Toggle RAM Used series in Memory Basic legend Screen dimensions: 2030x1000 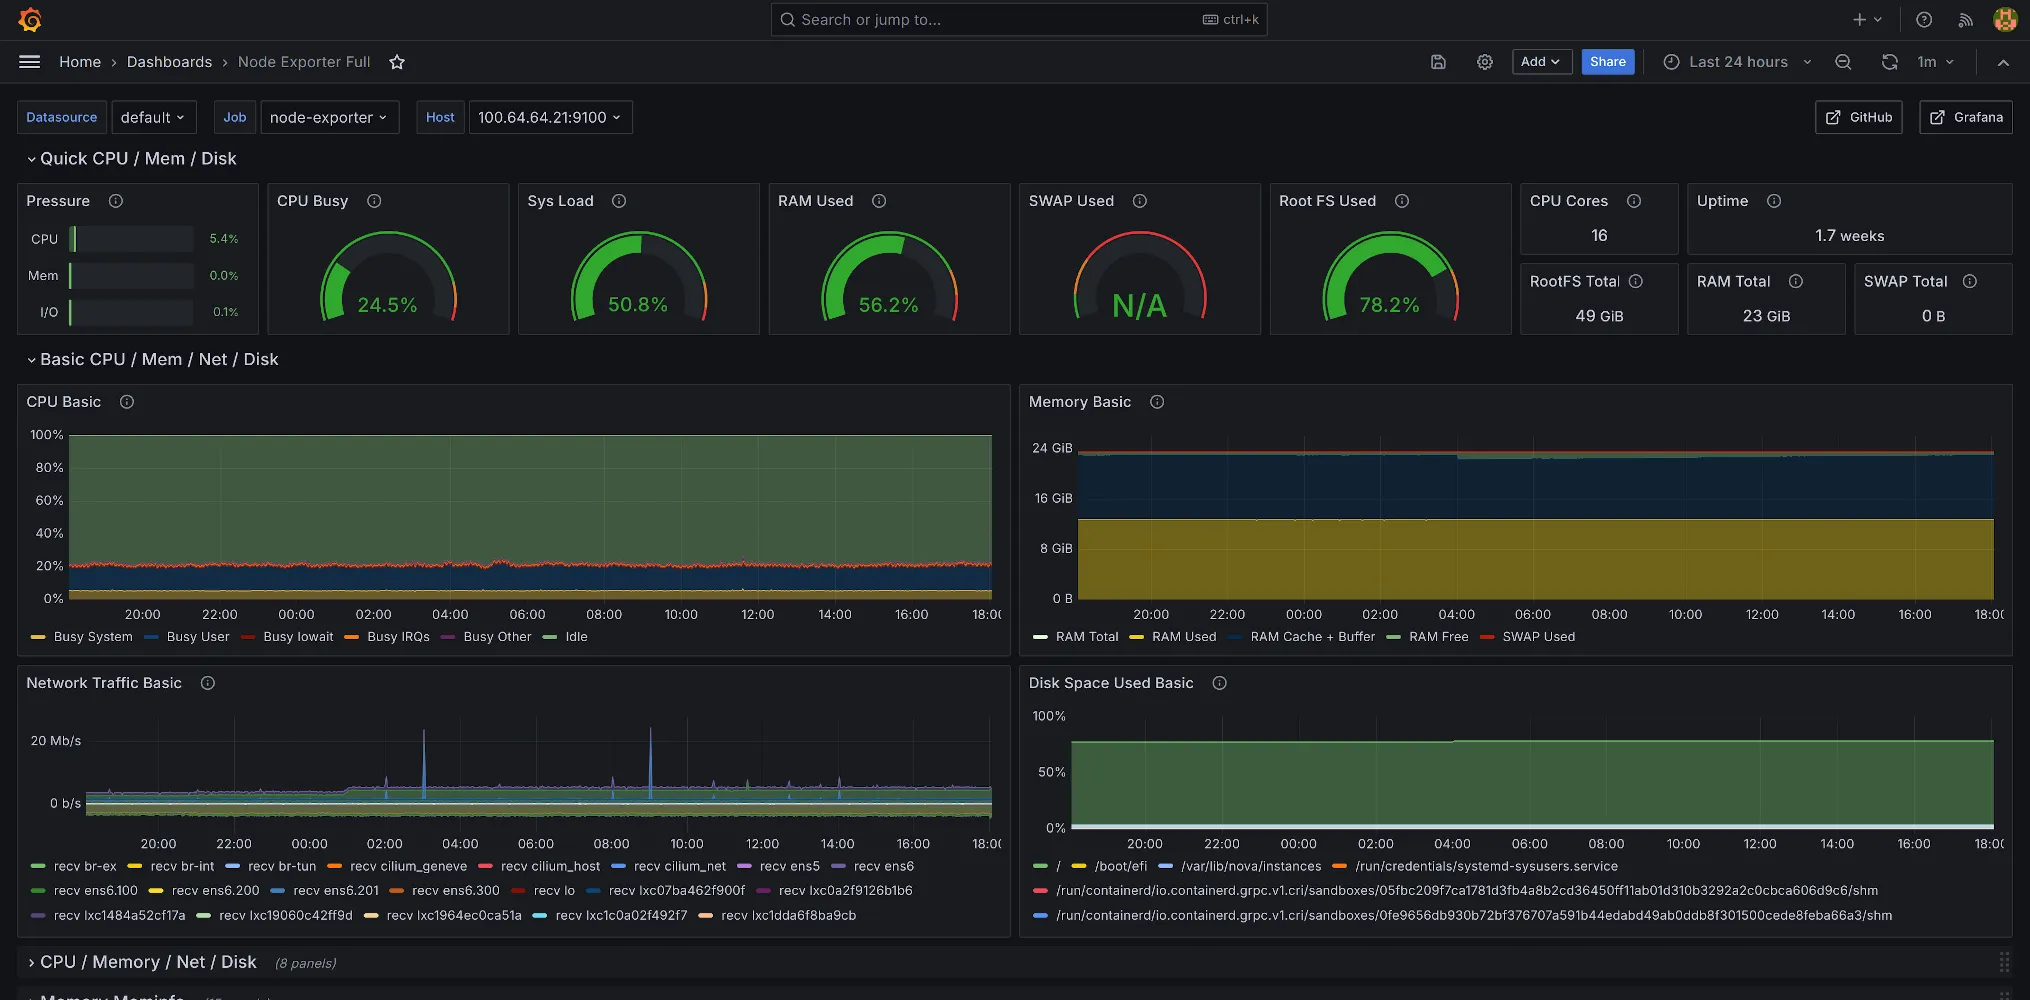[x=1184, y=636]
